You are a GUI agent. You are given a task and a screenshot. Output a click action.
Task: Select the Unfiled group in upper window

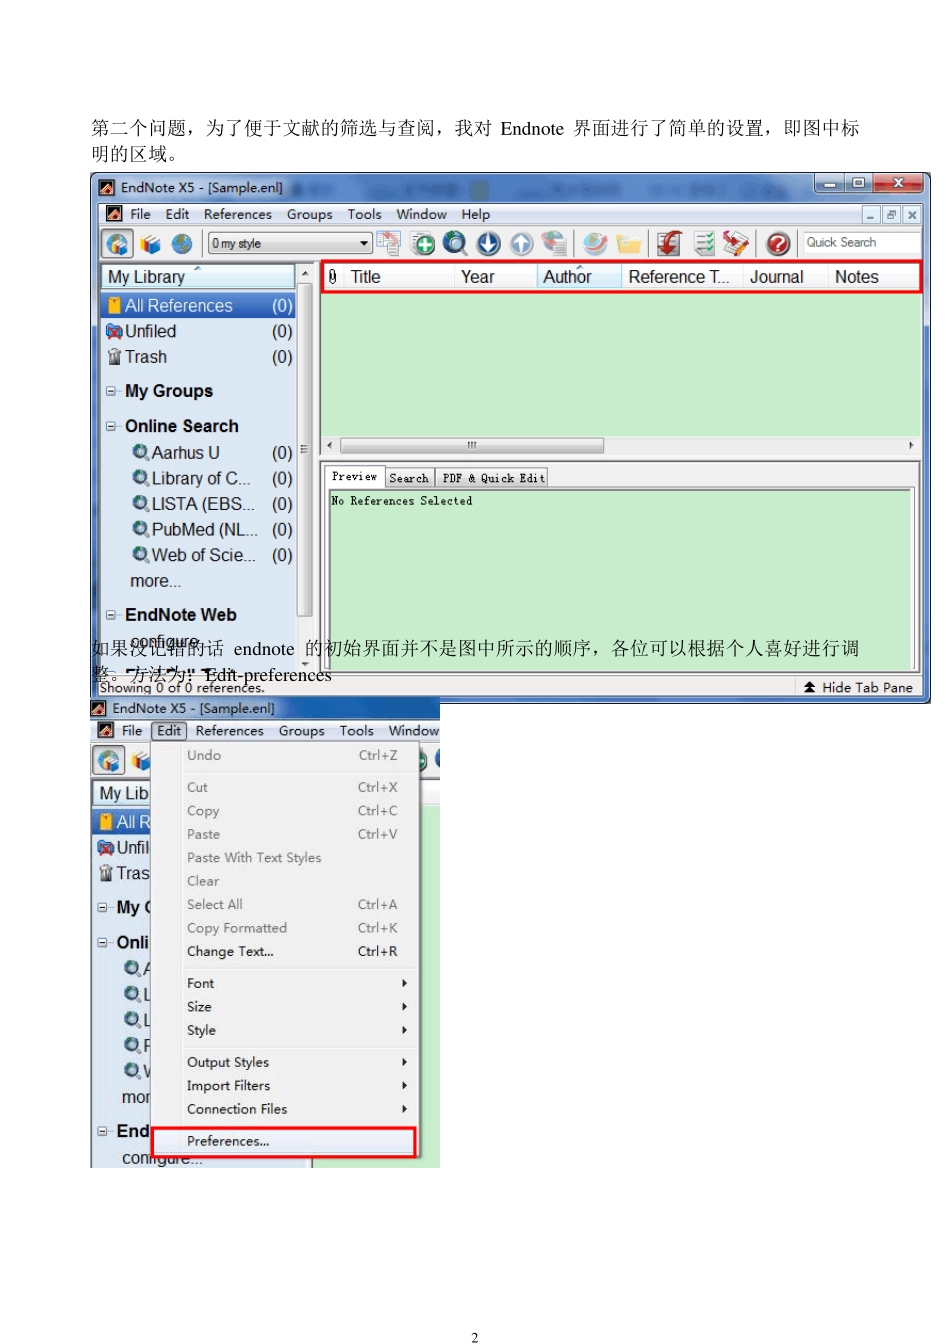point(199,331)
